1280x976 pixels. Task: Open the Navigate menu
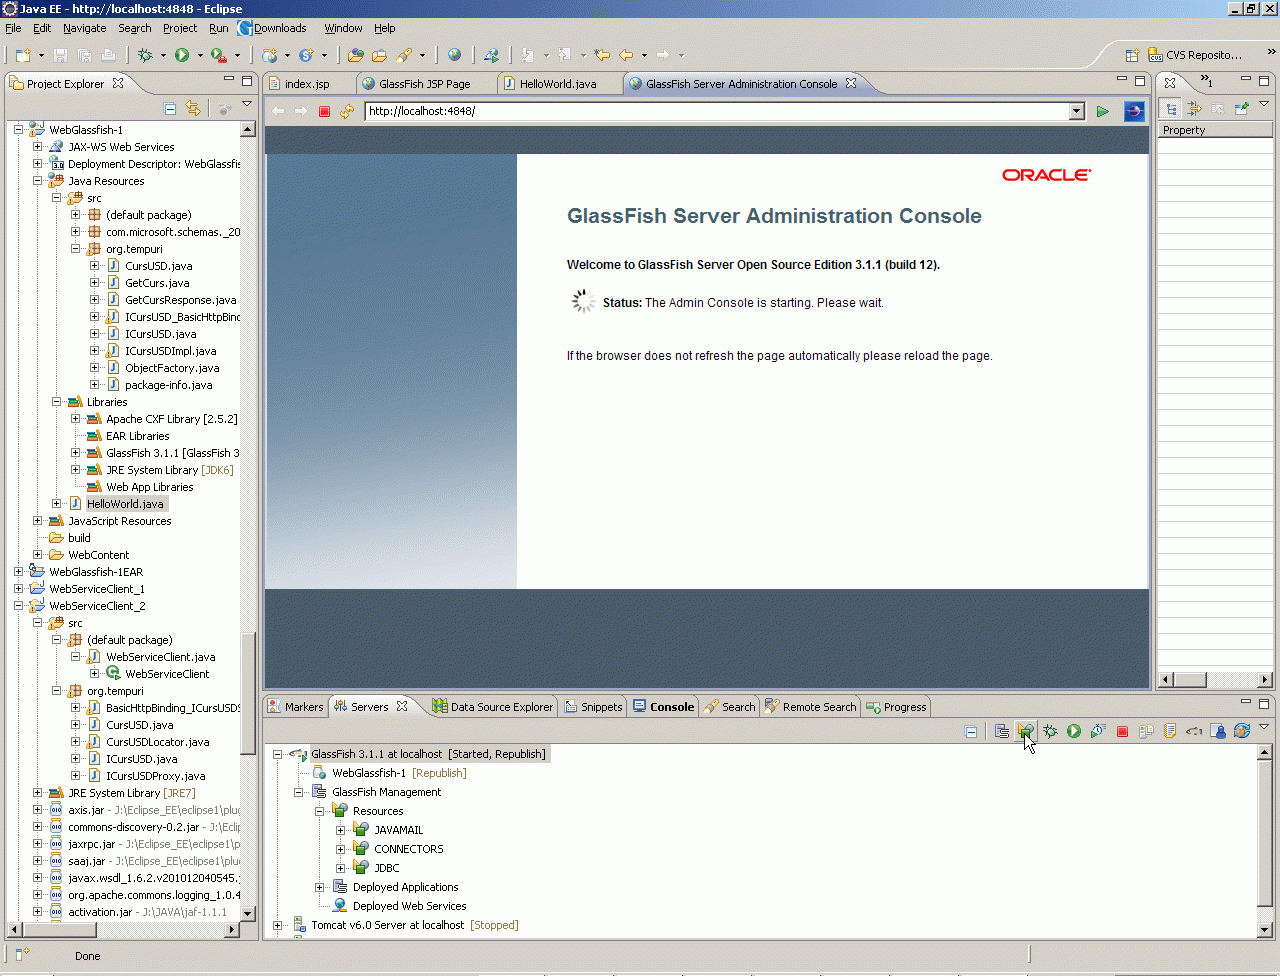pyautogui.click(x=84, y=28)
